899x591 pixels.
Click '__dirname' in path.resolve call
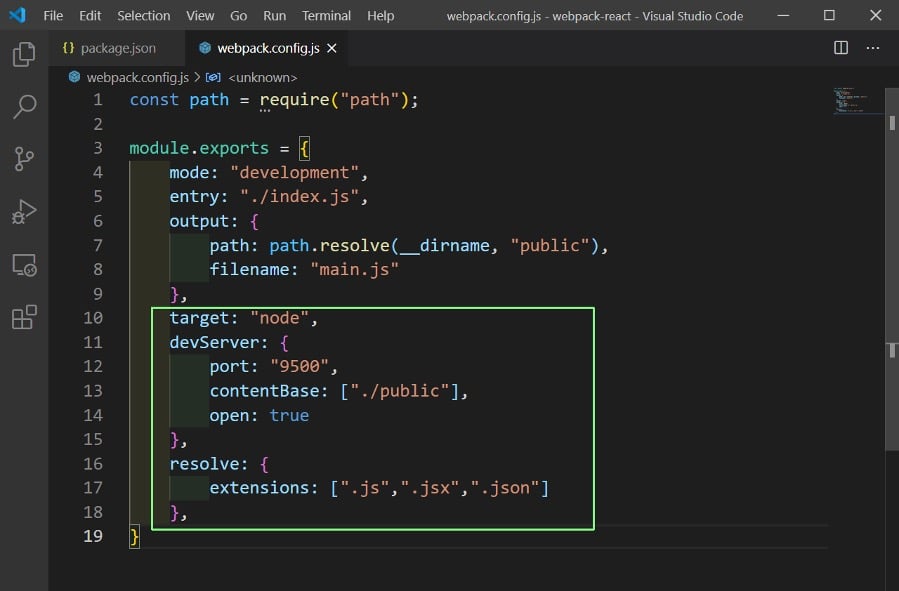tap(444, 245)
